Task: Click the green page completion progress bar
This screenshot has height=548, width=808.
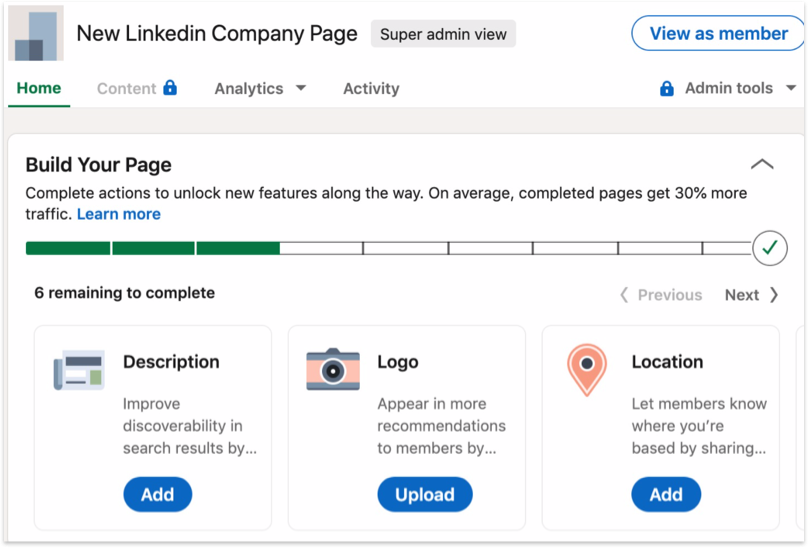Action: coord(152,248)
